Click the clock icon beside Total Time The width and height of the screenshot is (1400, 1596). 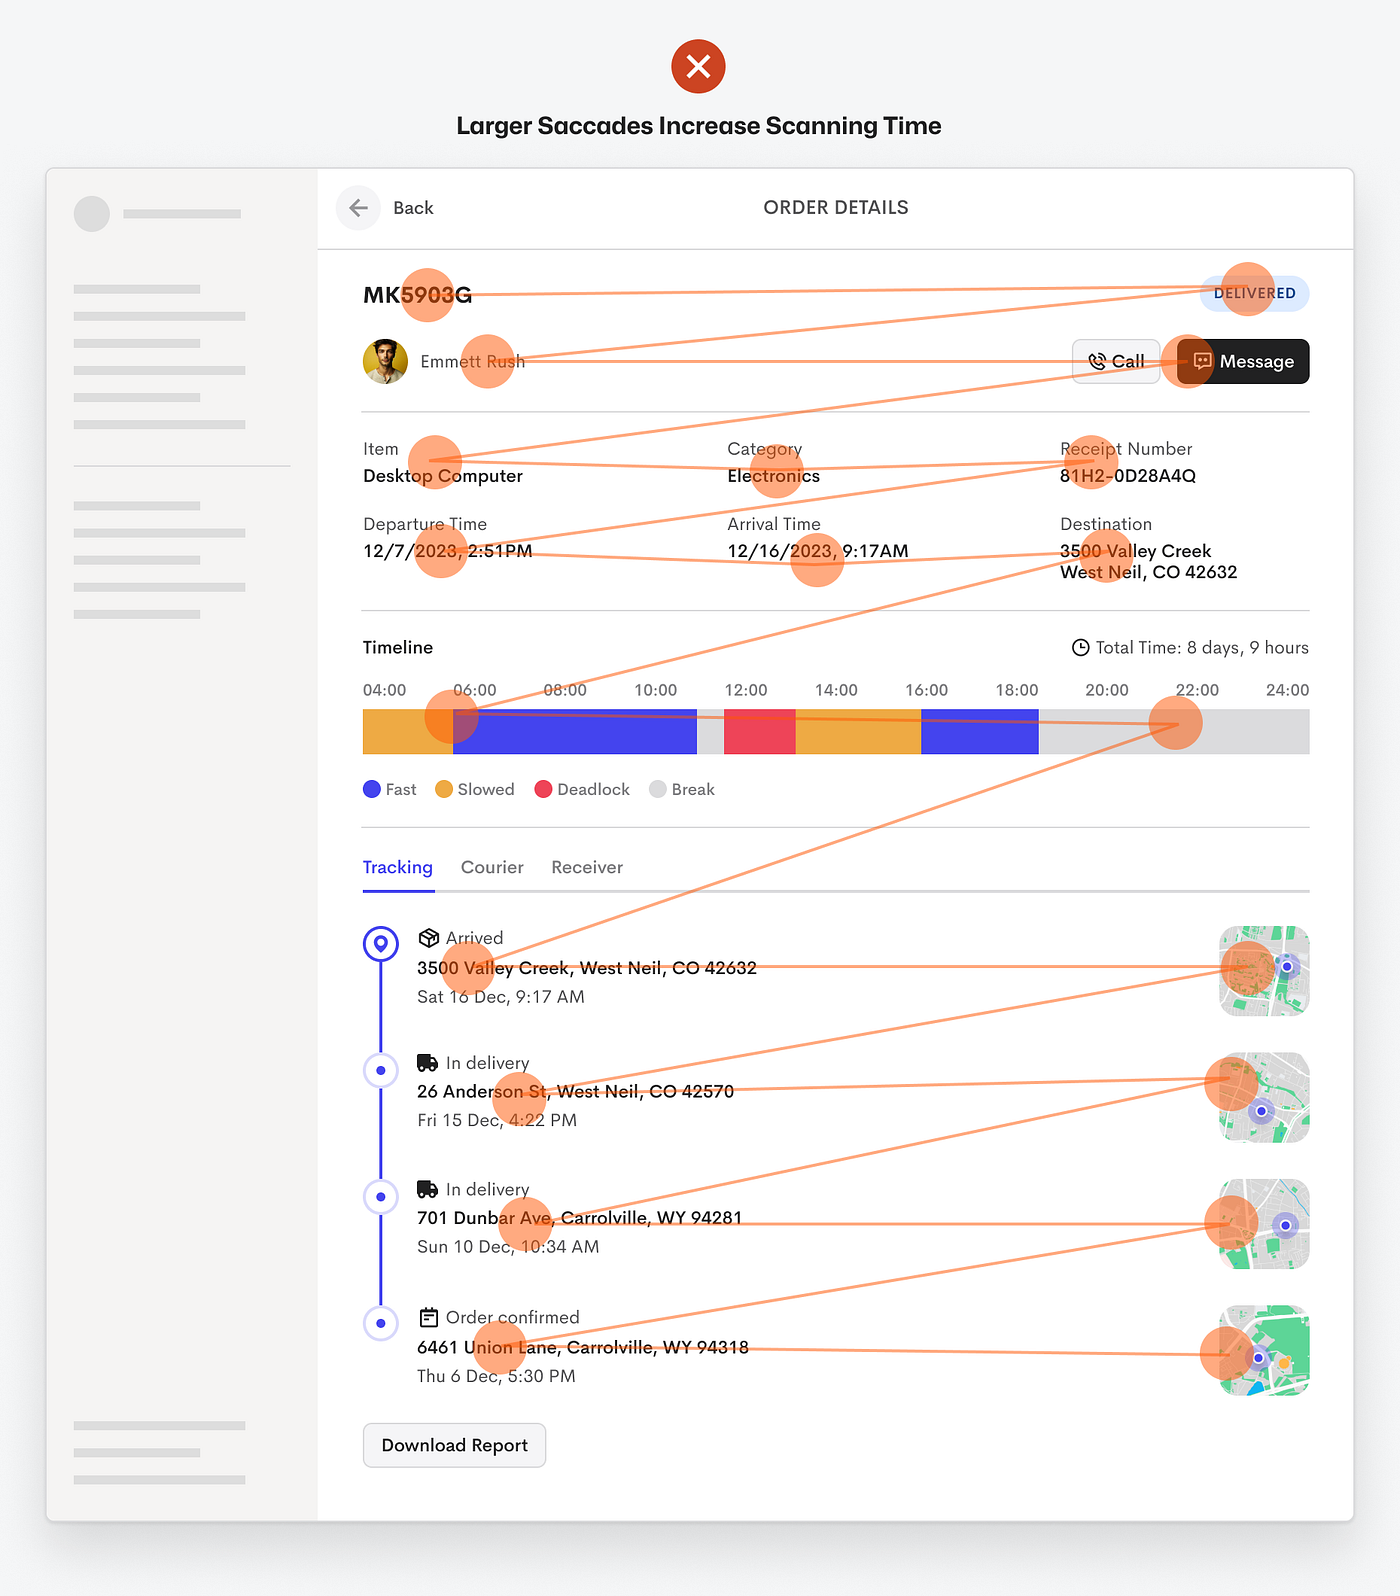coord(1080,648)
